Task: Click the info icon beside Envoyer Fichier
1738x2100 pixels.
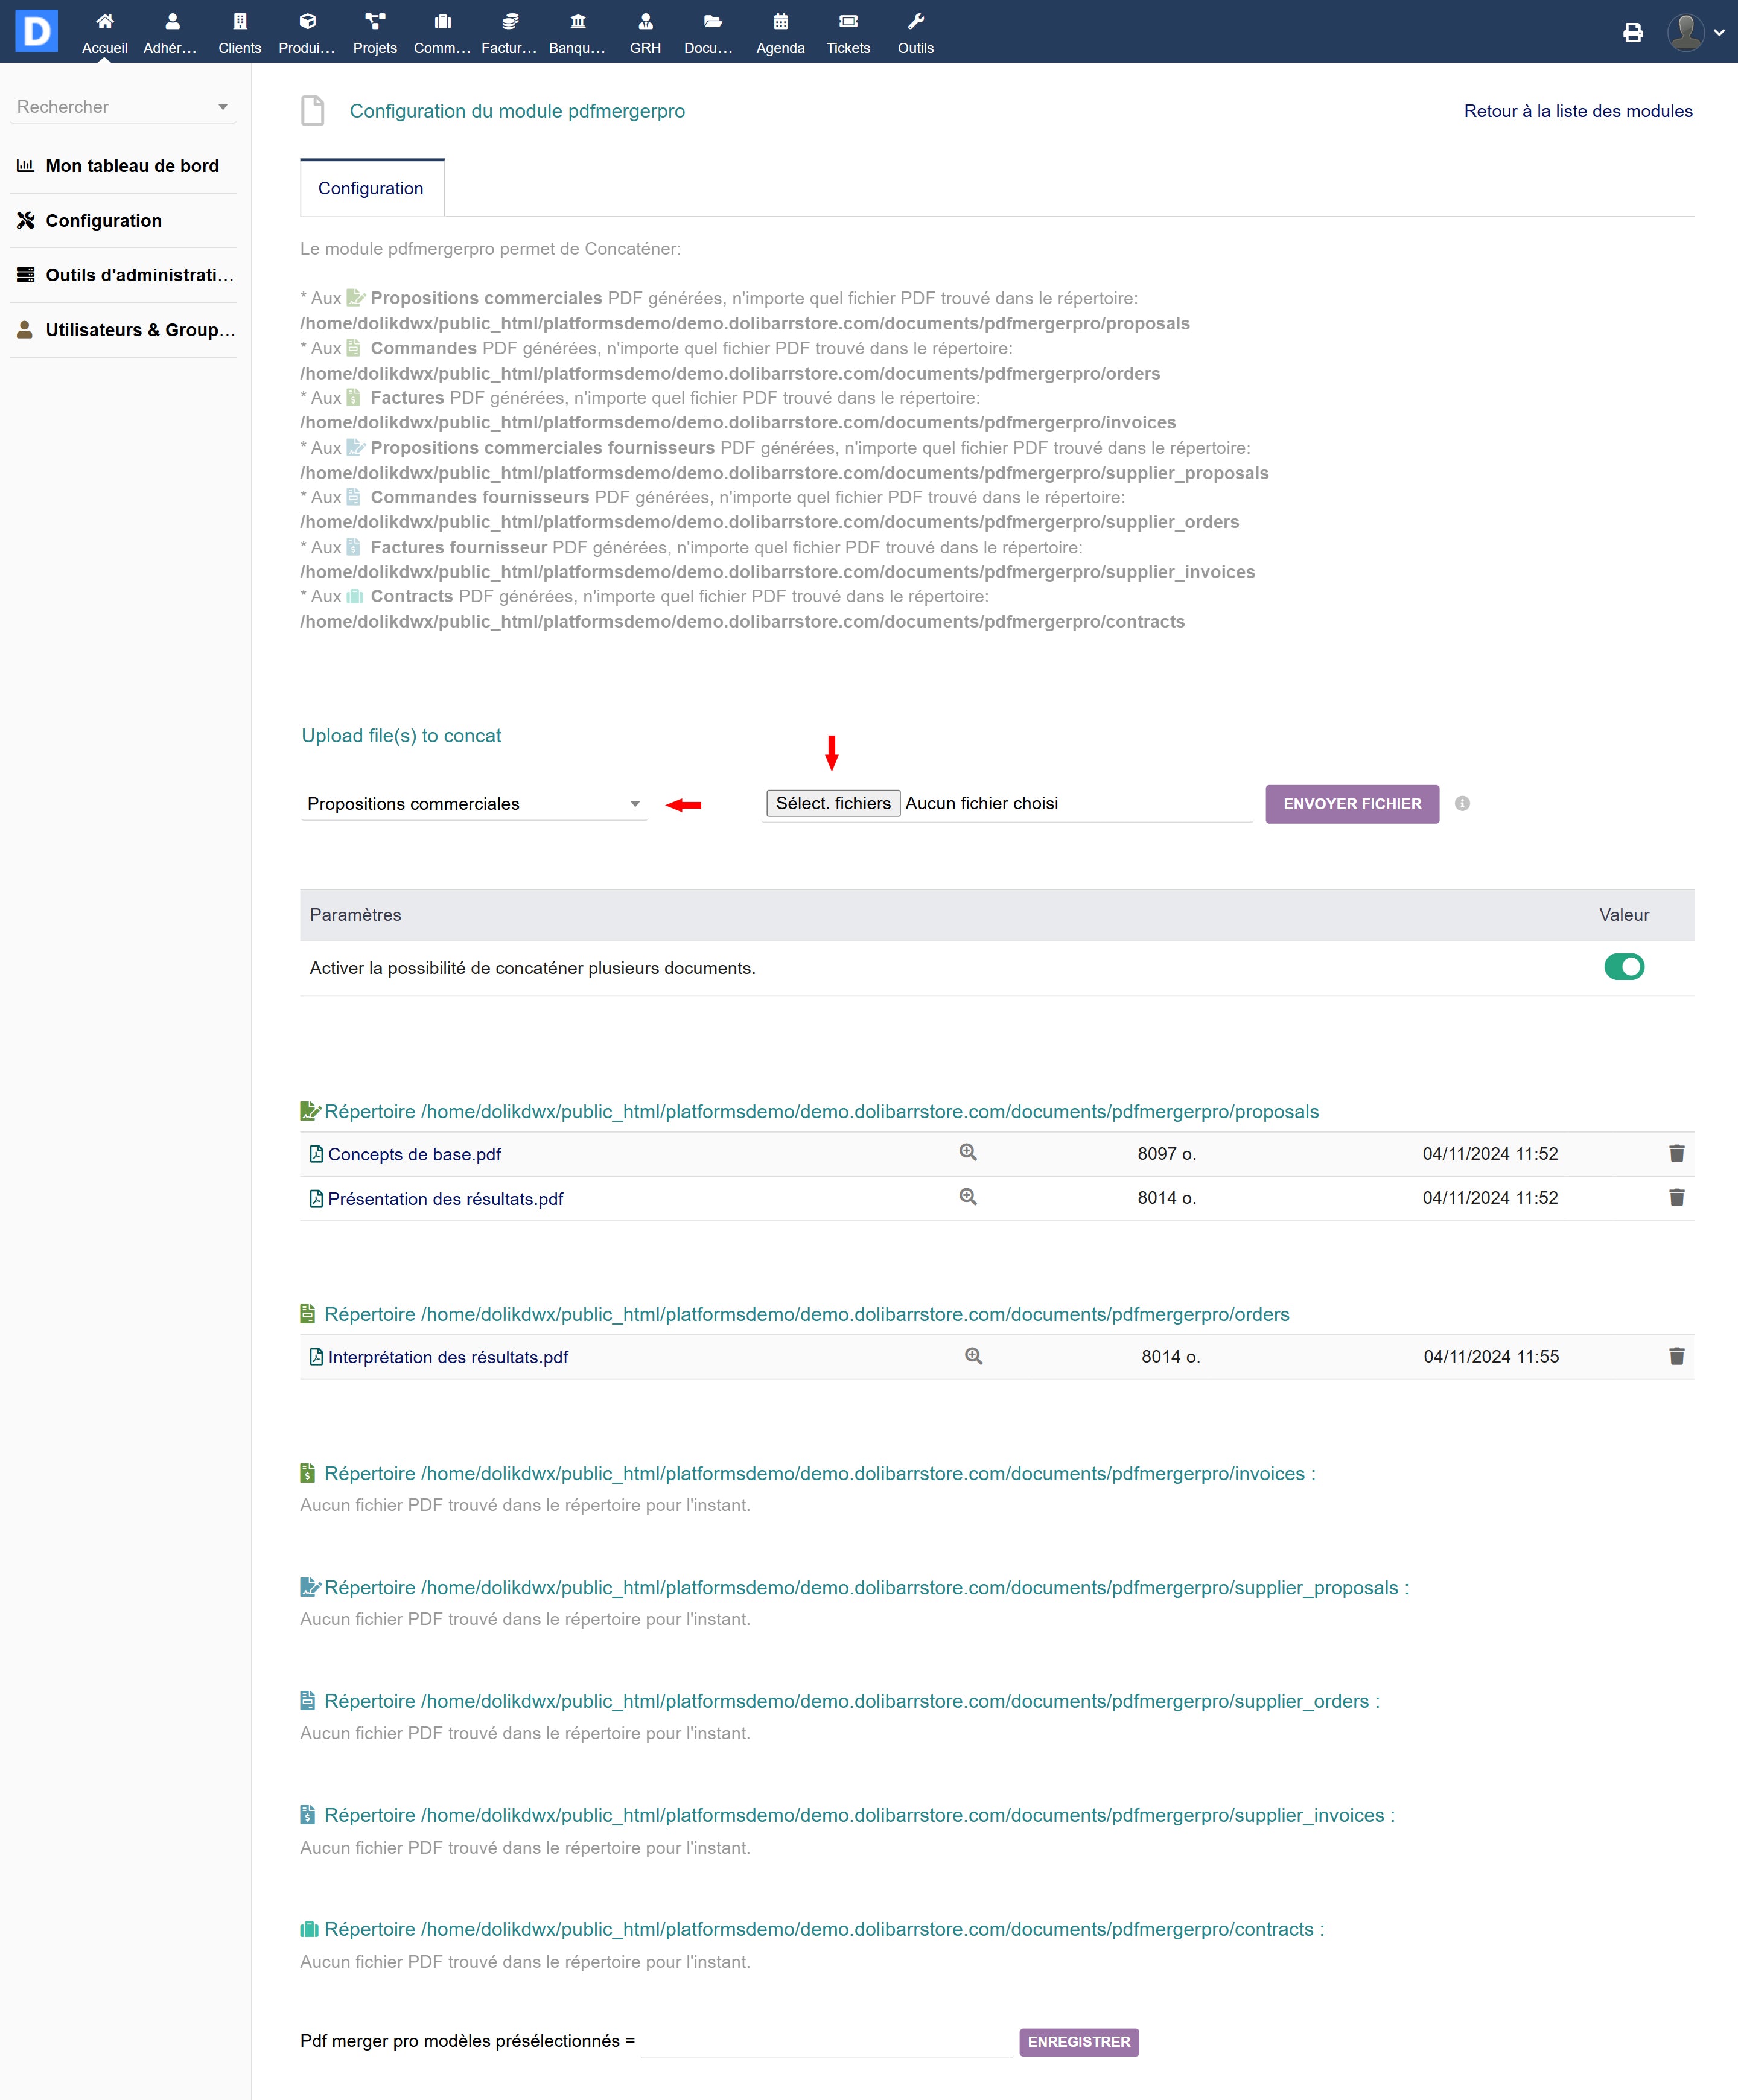Action: [1462, 803]
